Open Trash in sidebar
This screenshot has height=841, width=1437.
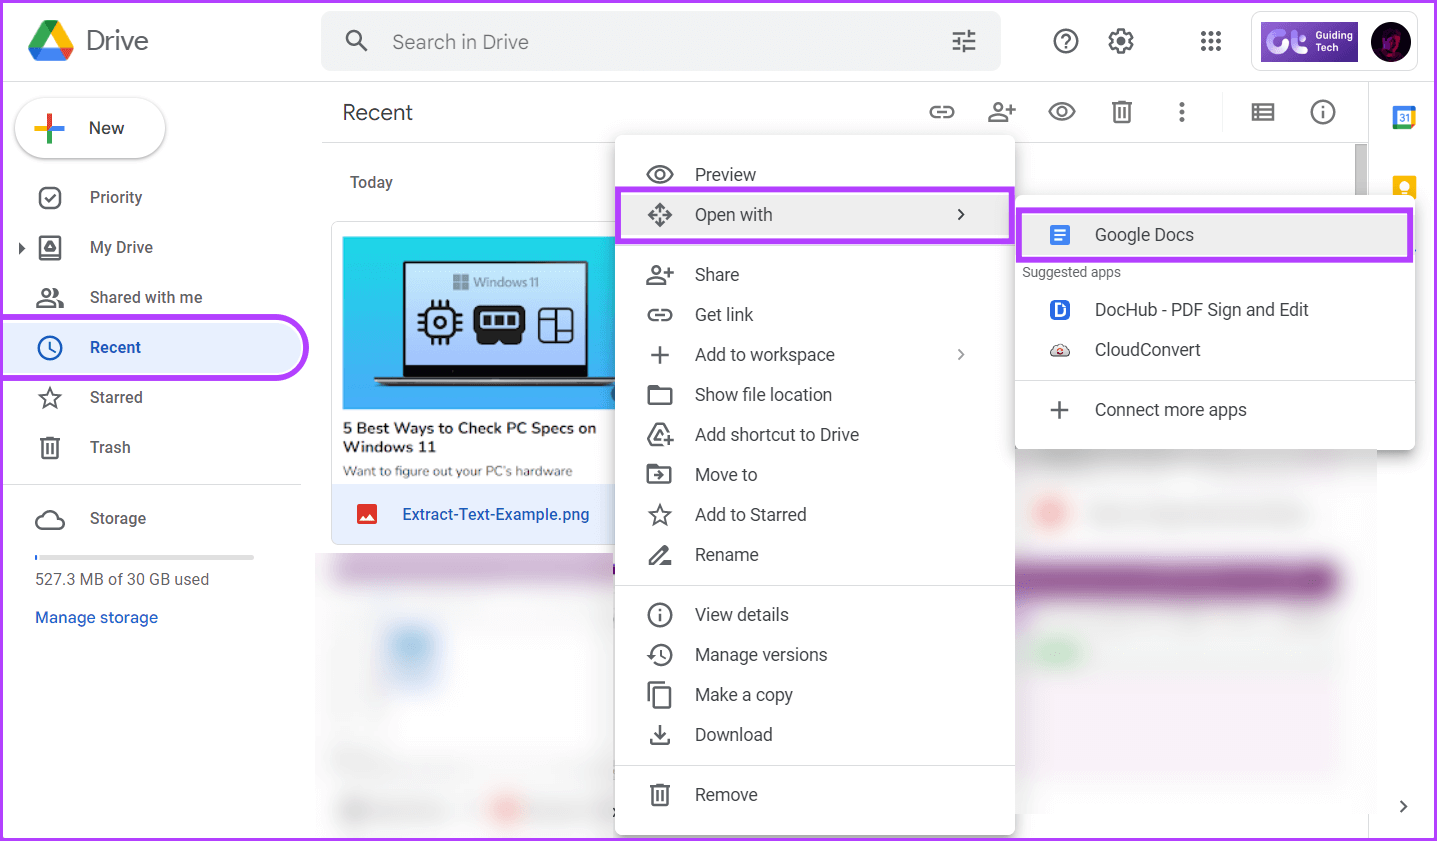pyautogui.click(x=110, y=447)
